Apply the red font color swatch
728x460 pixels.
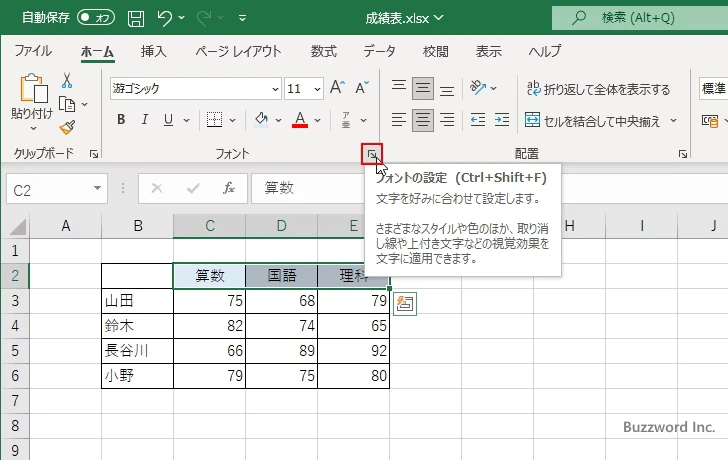click(x=300, y=120)
